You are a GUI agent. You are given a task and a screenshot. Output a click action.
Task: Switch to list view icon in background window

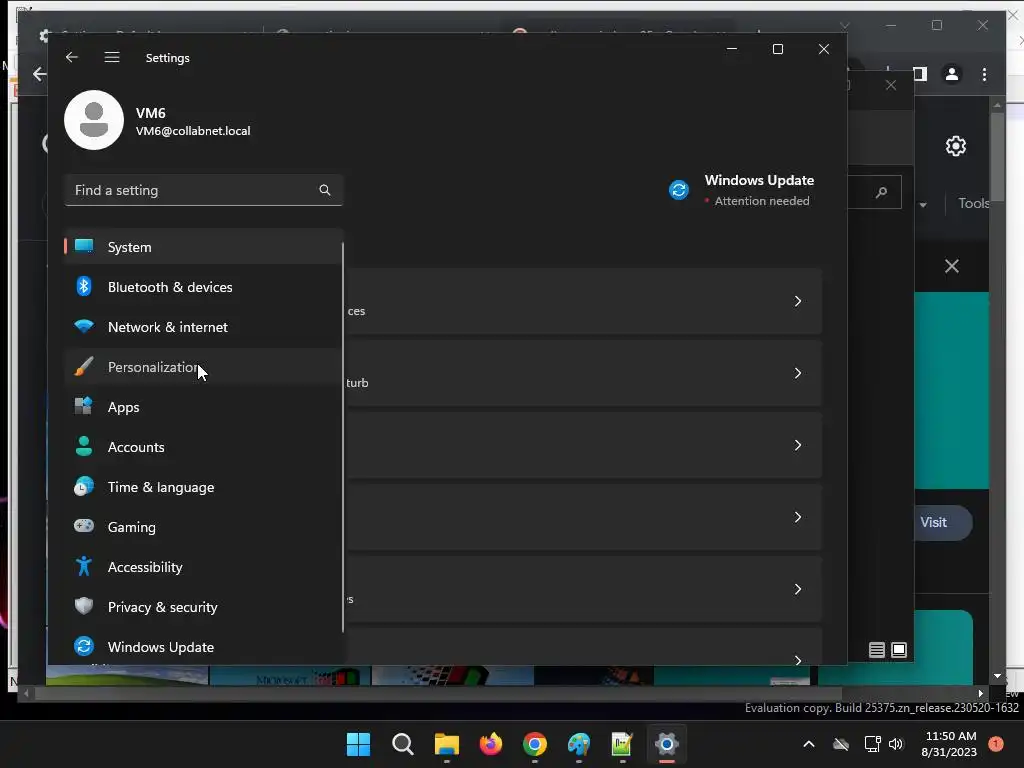pos(876,650)
